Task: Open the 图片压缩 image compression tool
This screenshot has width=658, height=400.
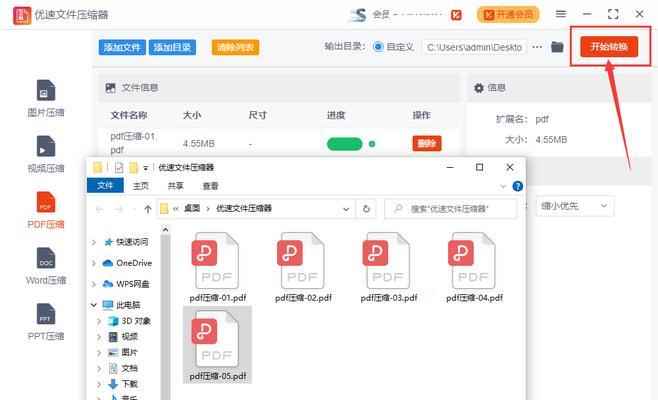Action: click(x=46, y=99)
